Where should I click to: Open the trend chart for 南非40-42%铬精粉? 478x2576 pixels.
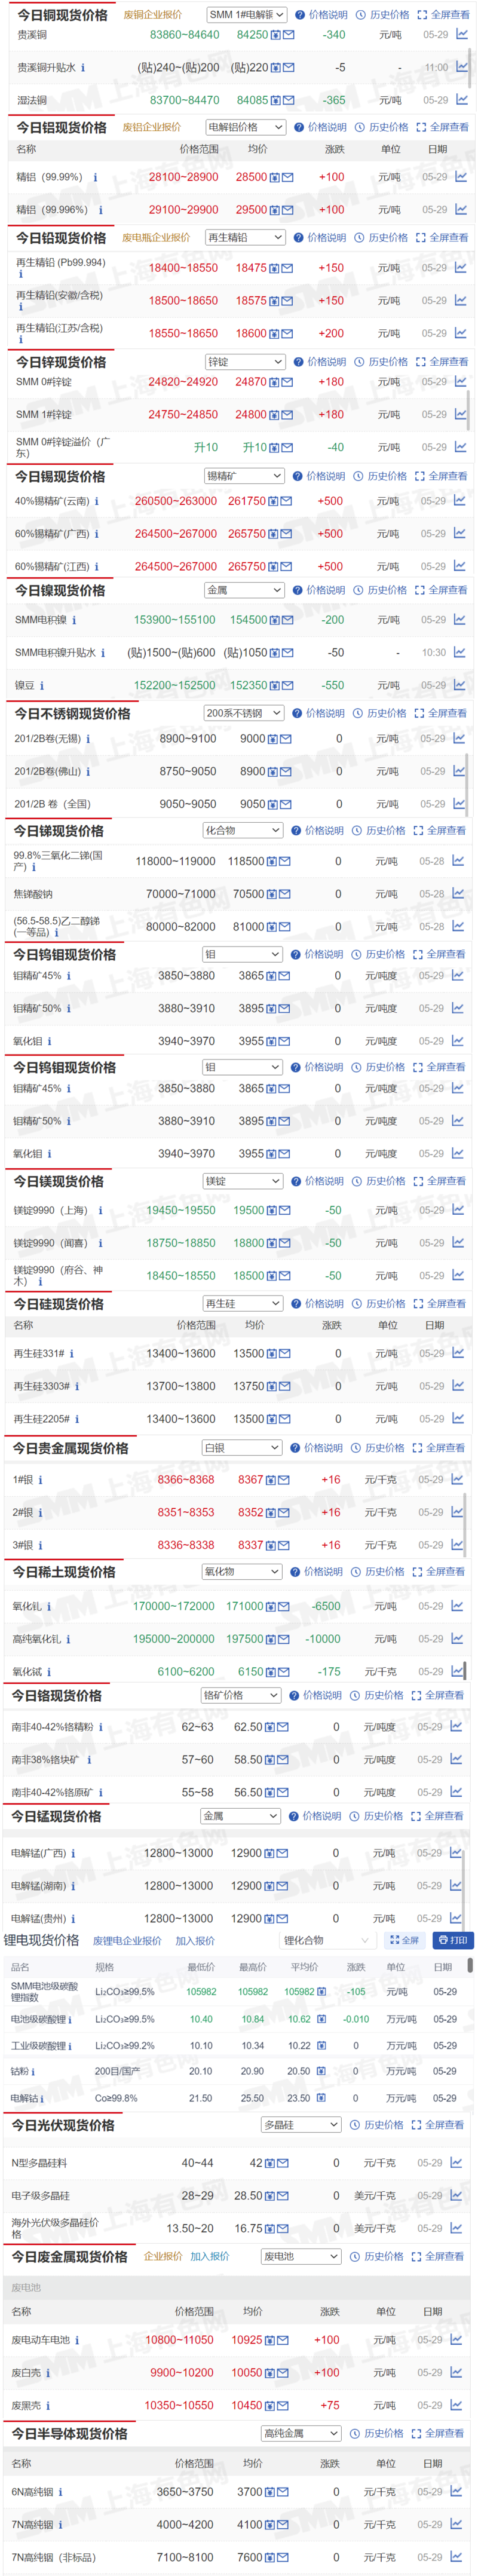[456, 1726]
